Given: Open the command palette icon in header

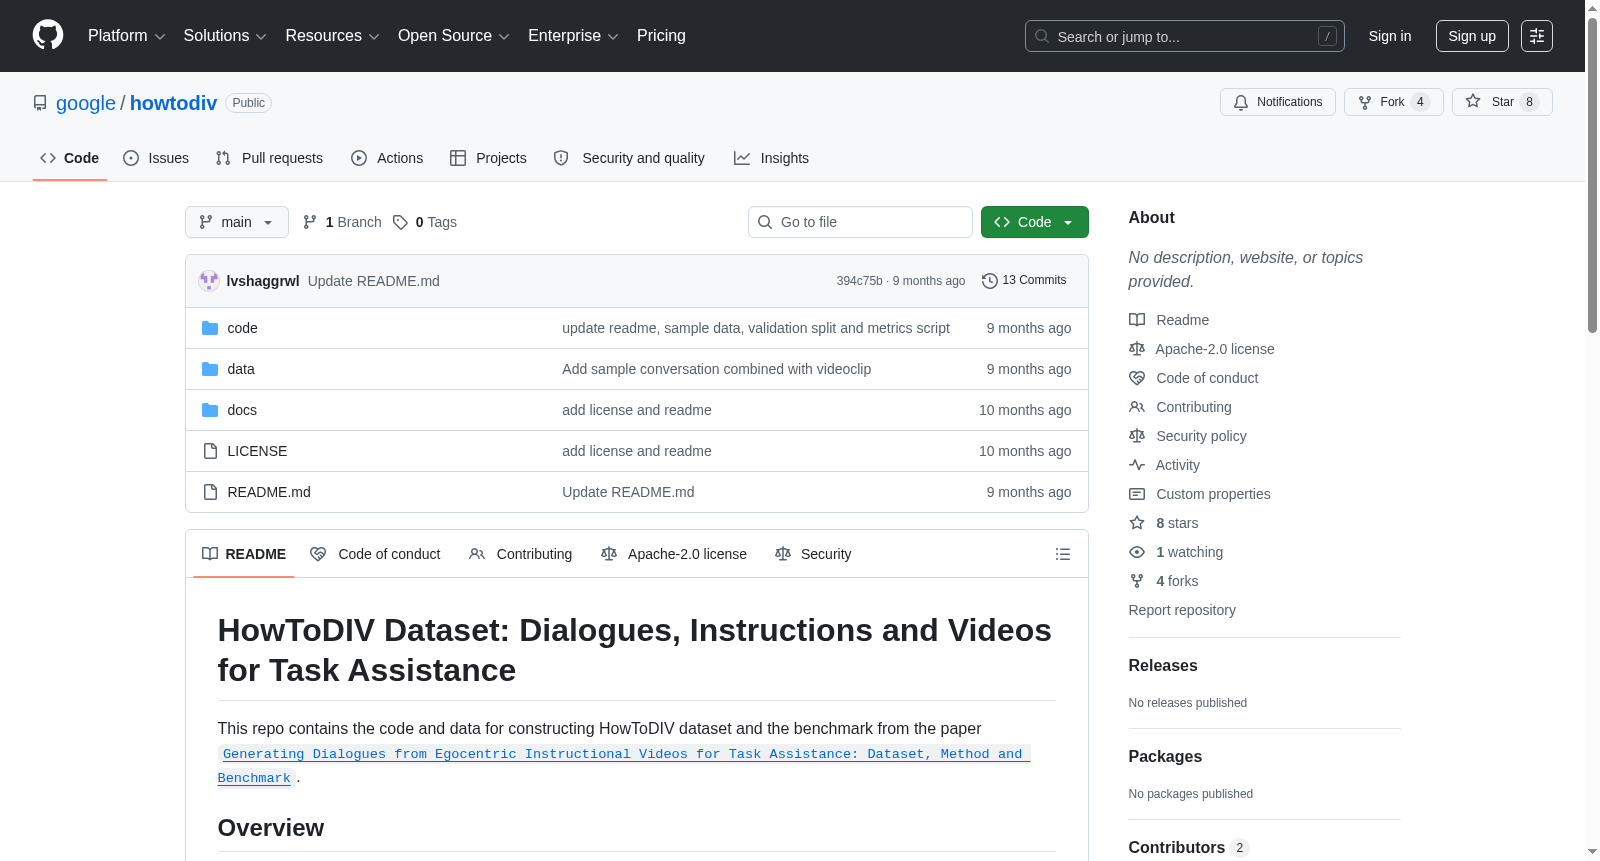Looking at the screenshot, I should click(1537, 36).
